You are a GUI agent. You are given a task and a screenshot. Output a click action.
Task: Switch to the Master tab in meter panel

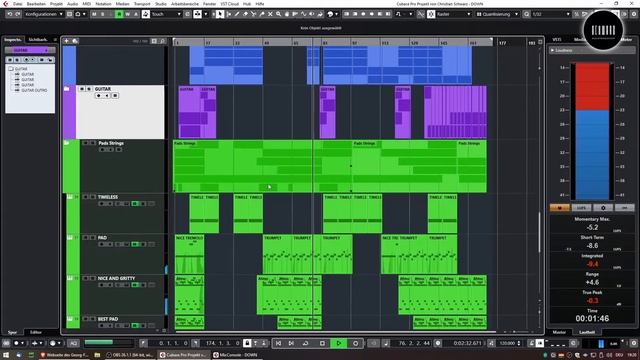(559, 332)
